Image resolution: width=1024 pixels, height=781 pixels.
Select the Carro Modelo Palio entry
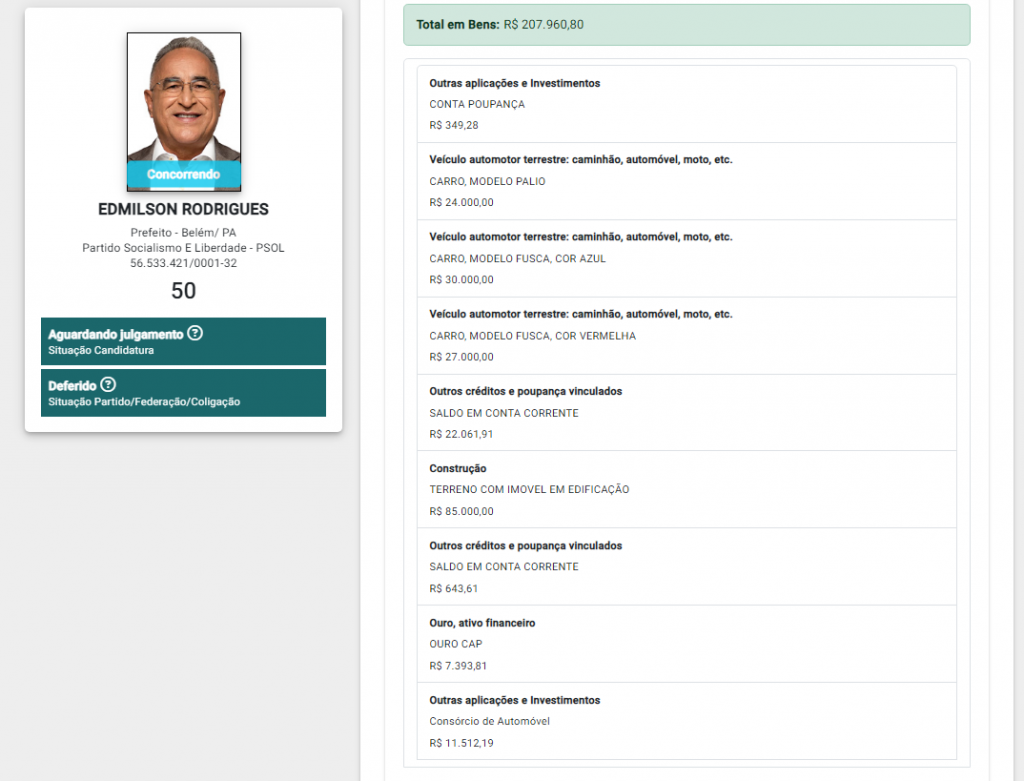pyautogui.click(x=686, y=181)
